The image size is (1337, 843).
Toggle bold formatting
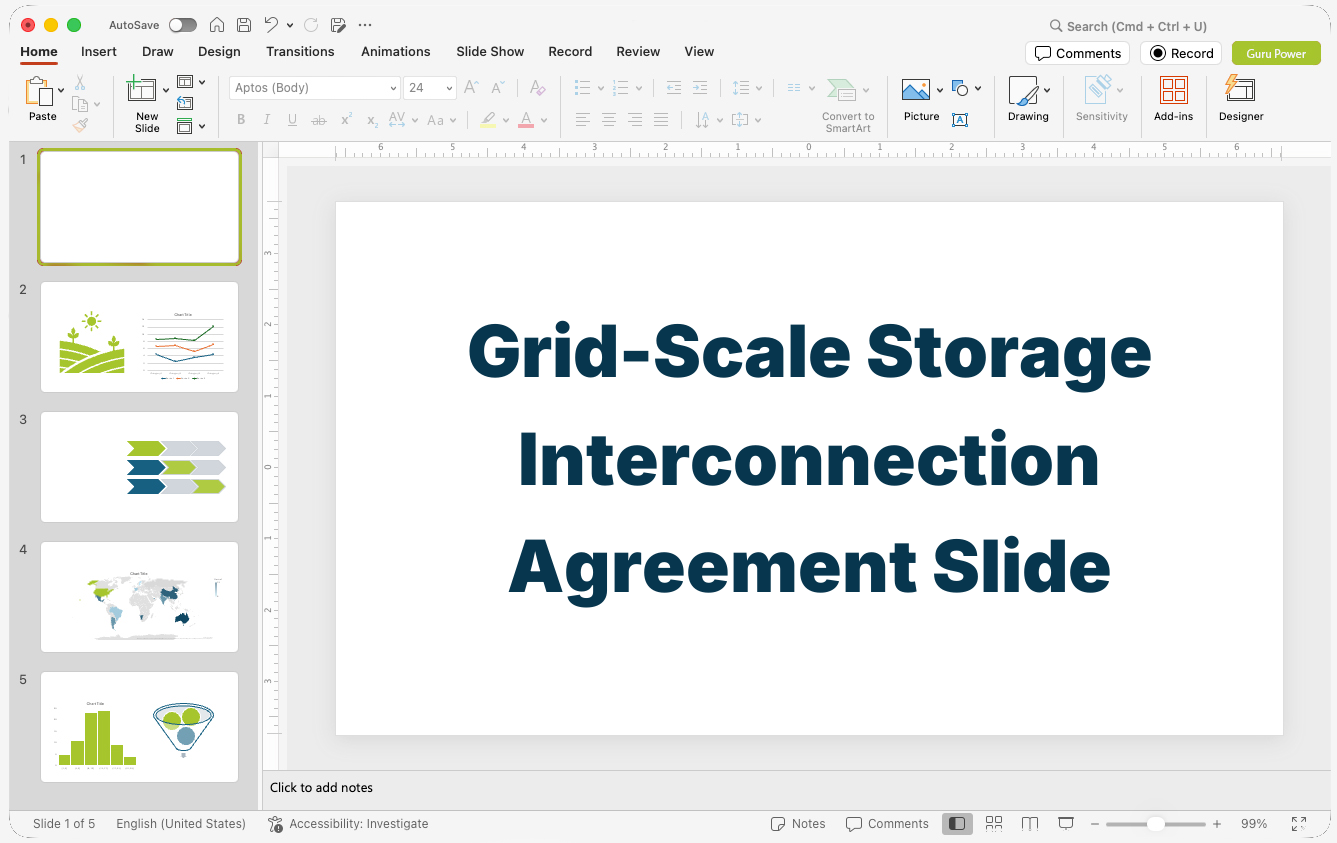point(241,120)
